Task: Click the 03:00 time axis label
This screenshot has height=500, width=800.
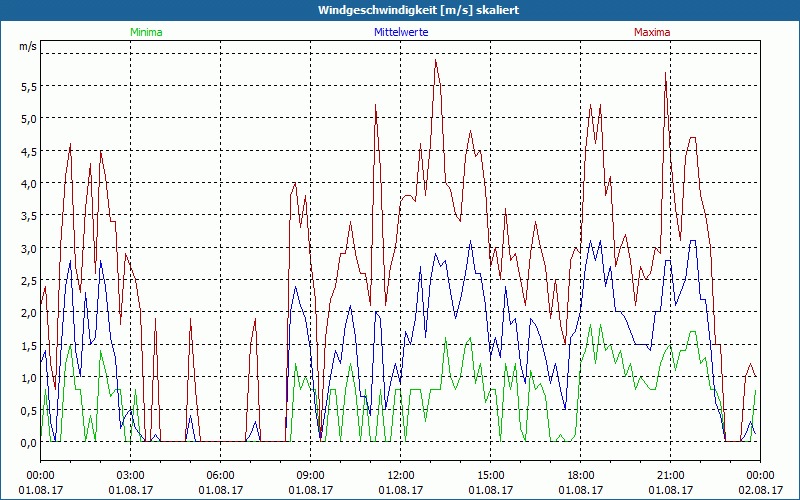Action: pyautogui.click(x=131, y=476)
